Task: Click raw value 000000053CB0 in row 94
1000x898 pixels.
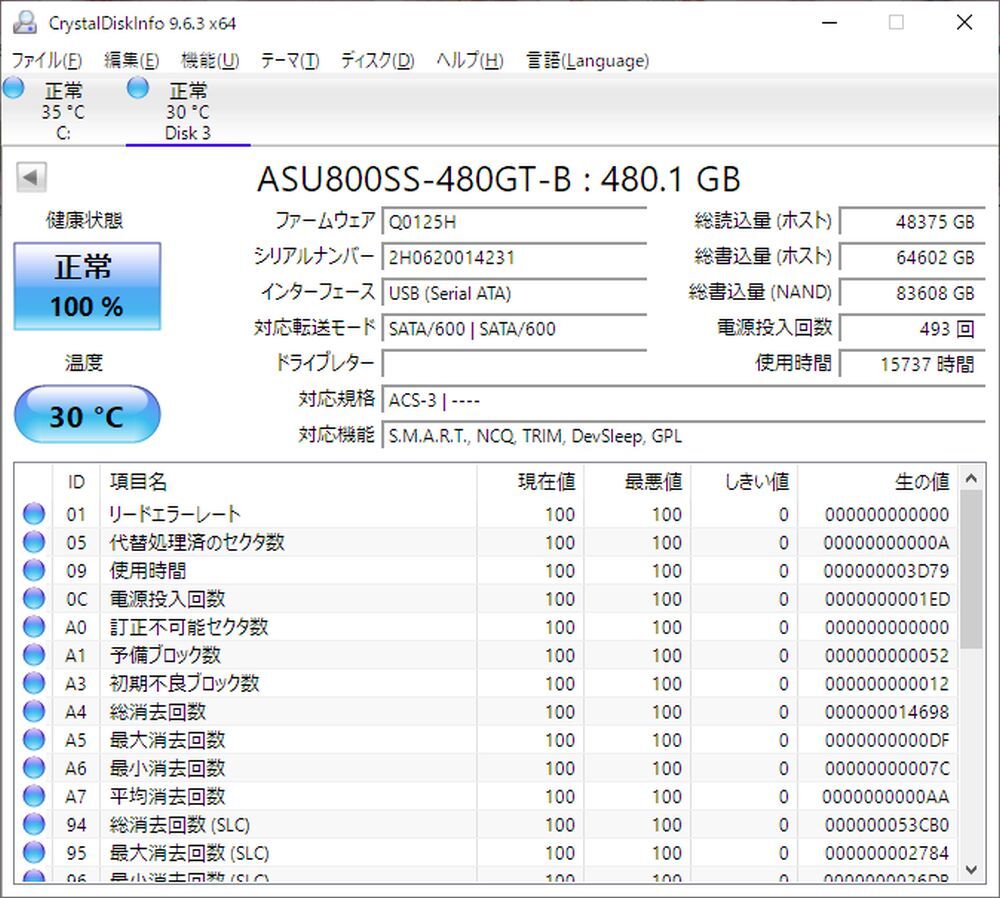Action: pos(886,825)
